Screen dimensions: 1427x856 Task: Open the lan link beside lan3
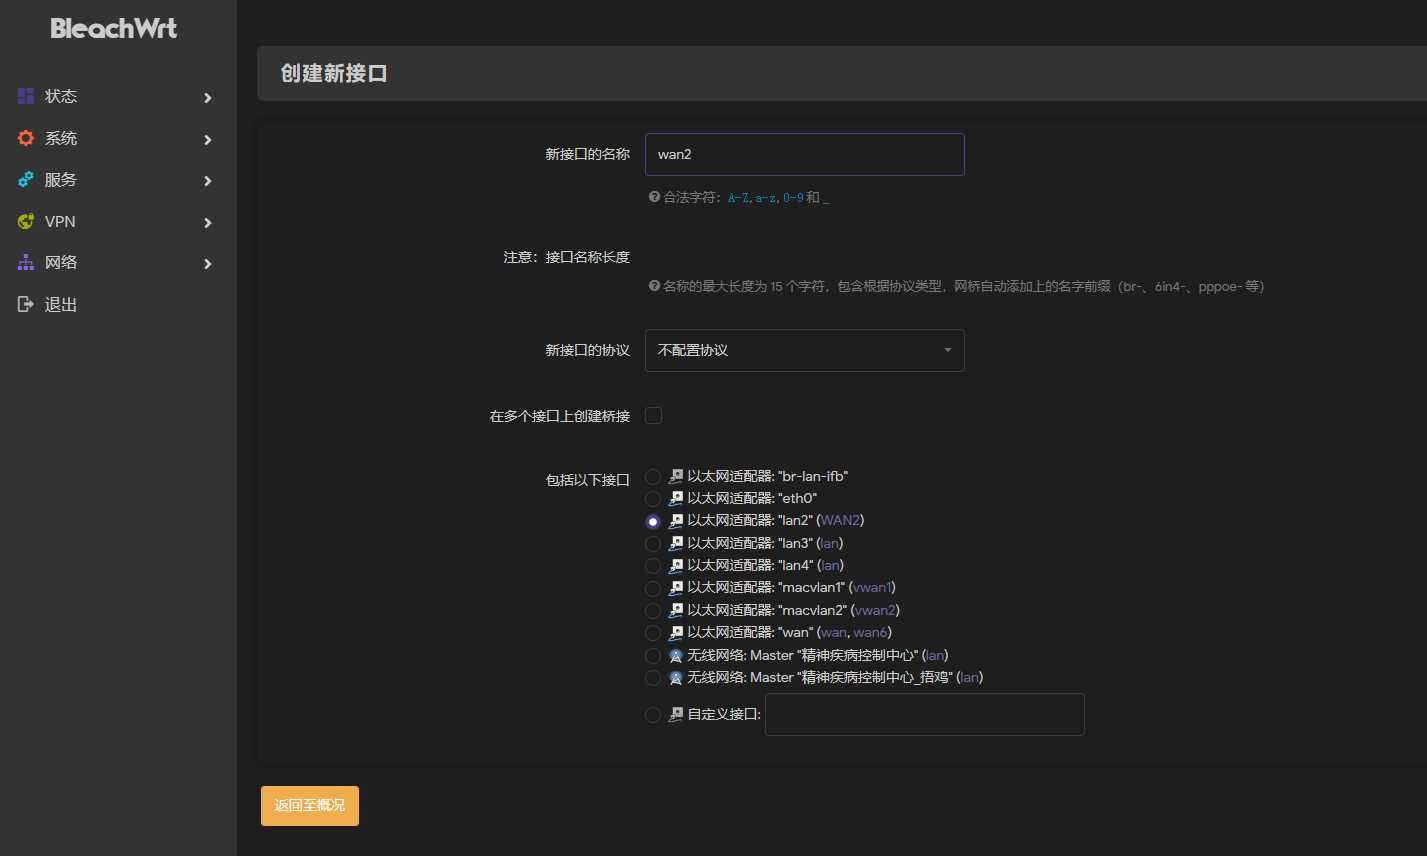coord(830,543)
